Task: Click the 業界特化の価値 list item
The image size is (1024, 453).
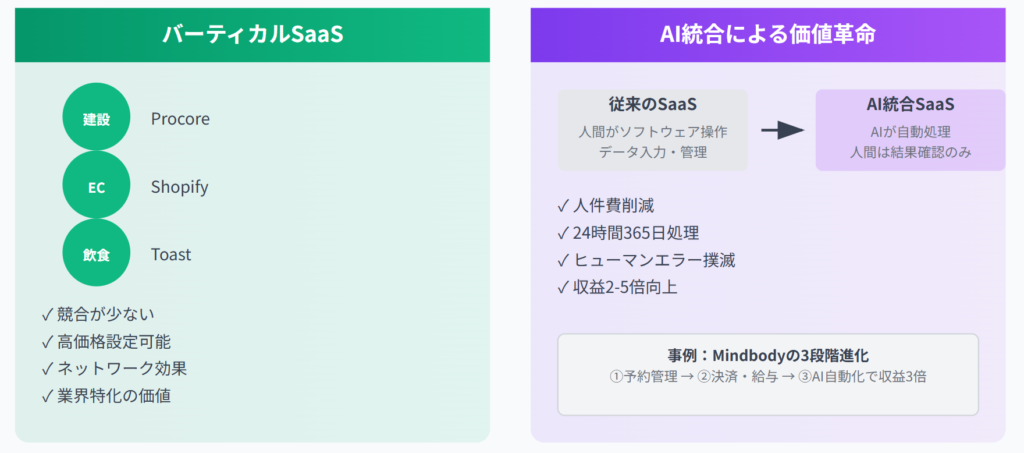Action: [113, 396]
